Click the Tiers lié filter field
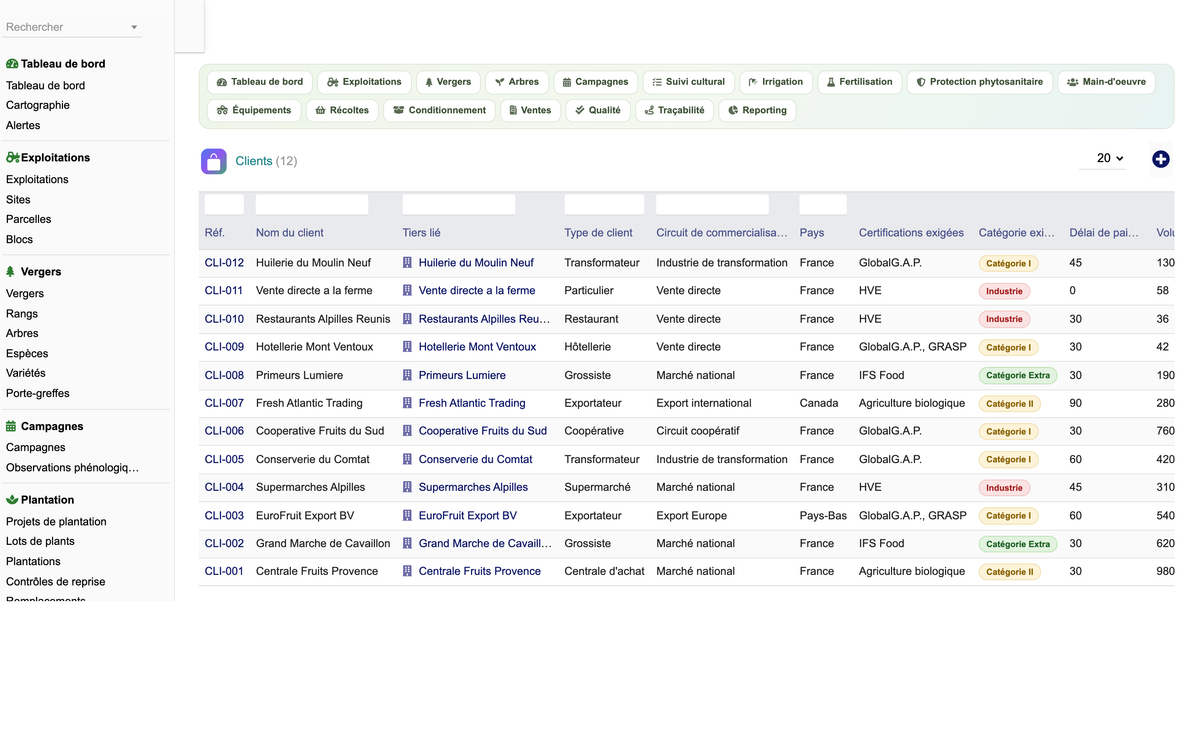This screenshot has height=743, width=1200. tap(459, 205)
